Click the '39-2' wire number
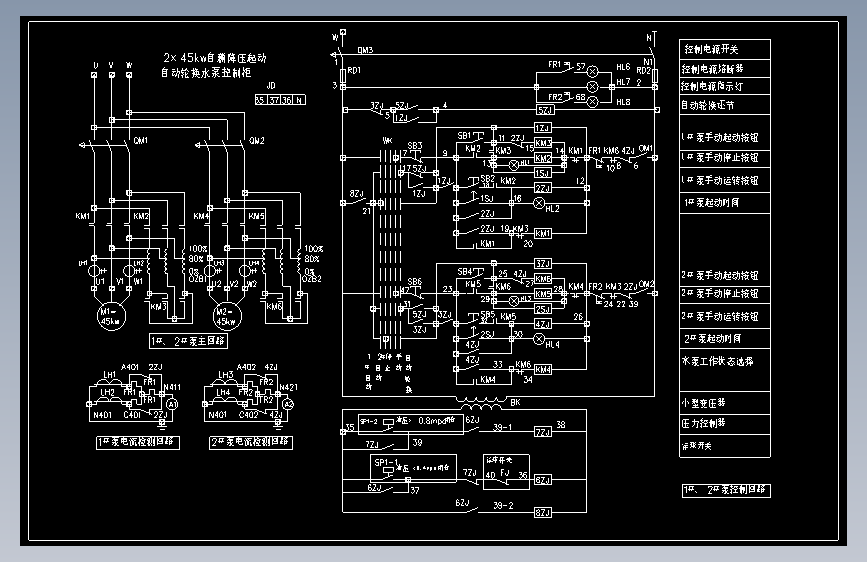Viewport: 867px width, 562px height. (503, 506)
